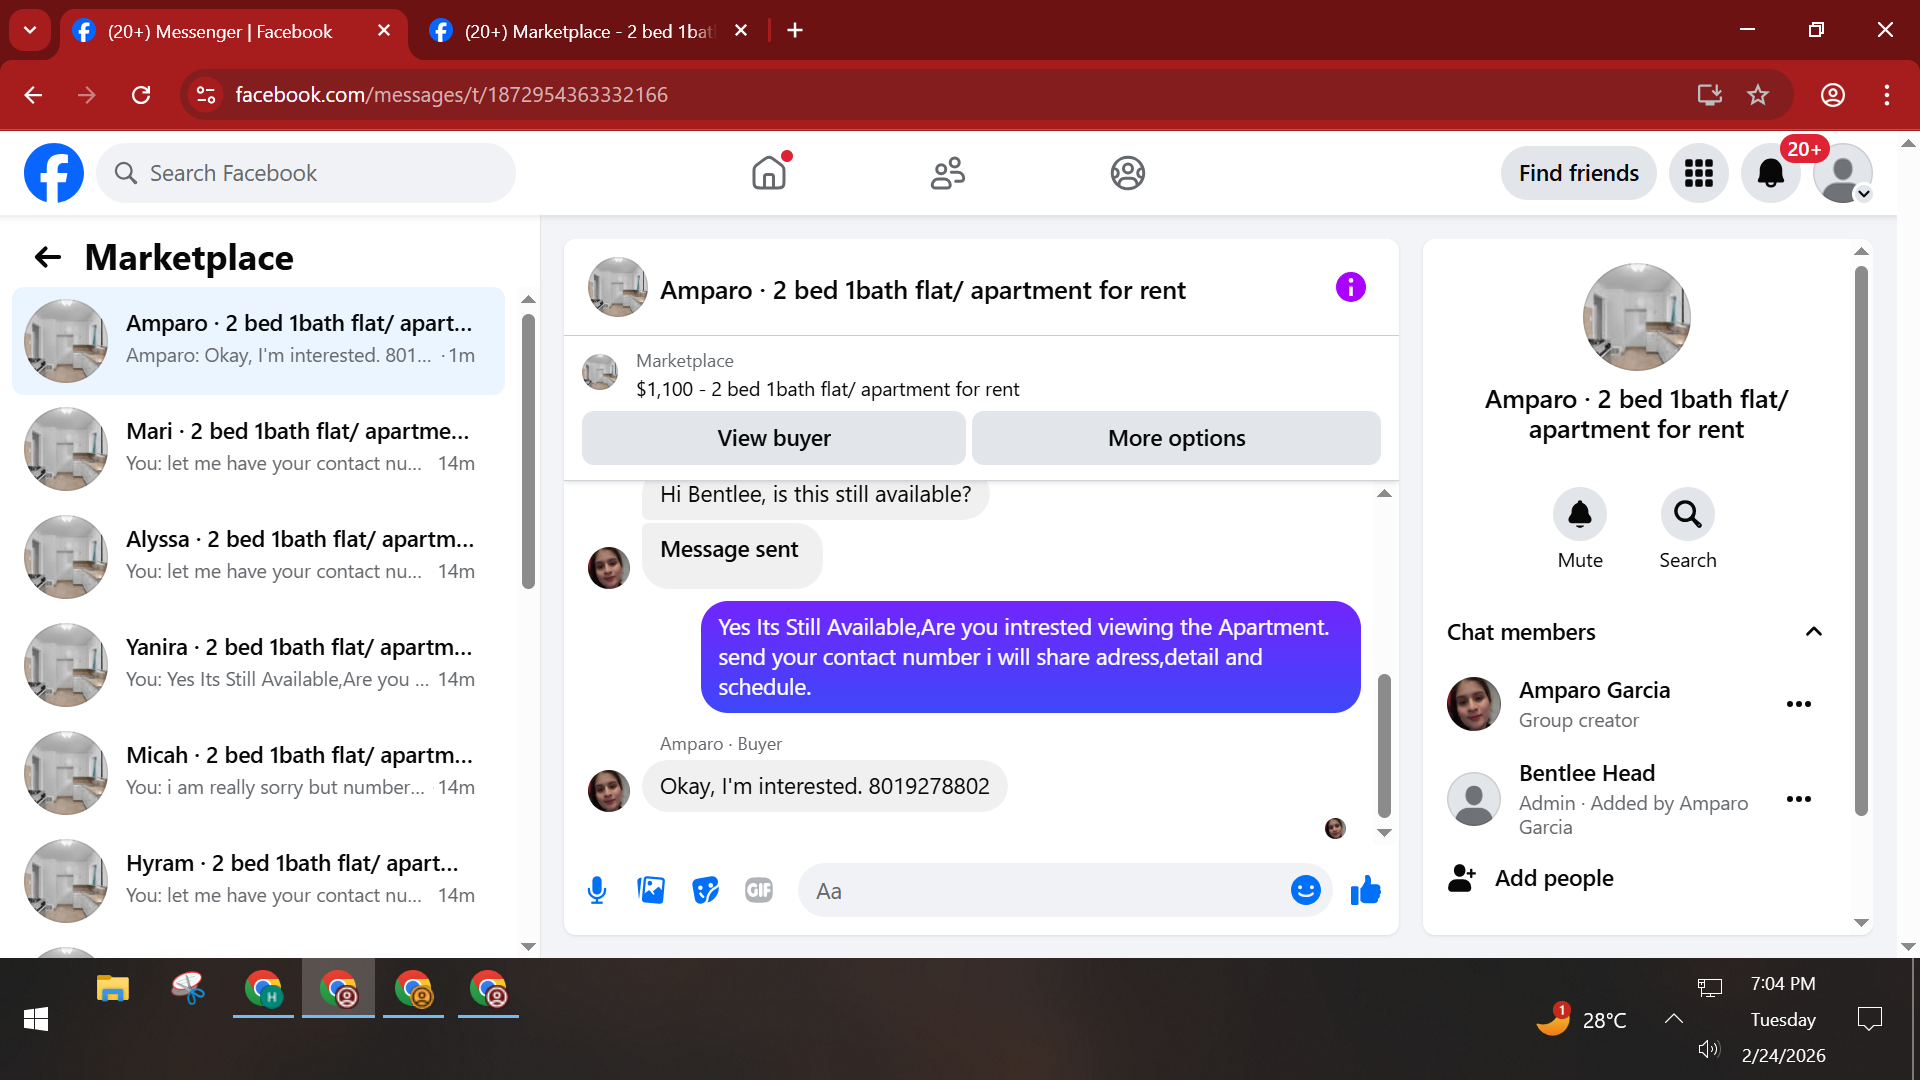Open conversation information purple icon
Viewport: 1920px width, 1080px height.
tap(1350, 288)
